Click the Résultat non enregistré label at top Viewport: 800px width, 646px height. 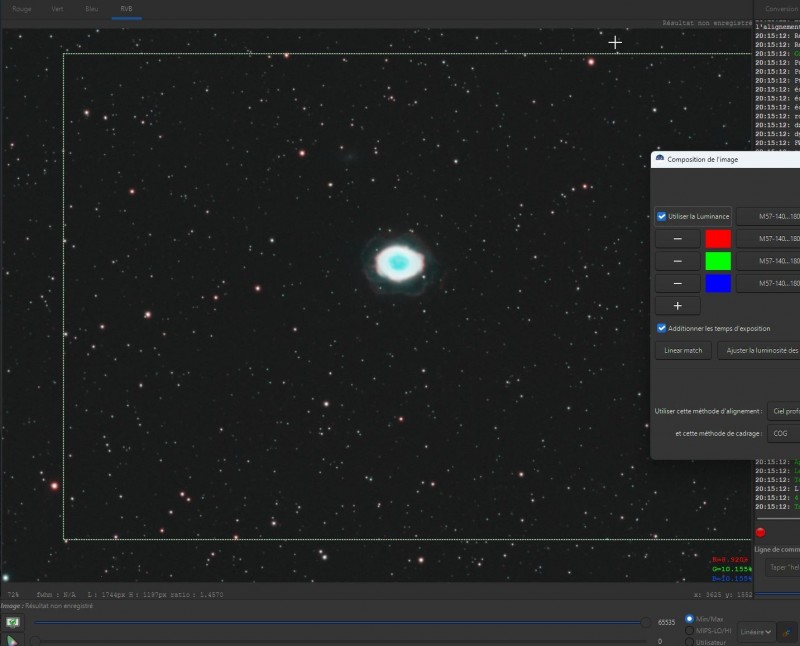click(707, 23)
